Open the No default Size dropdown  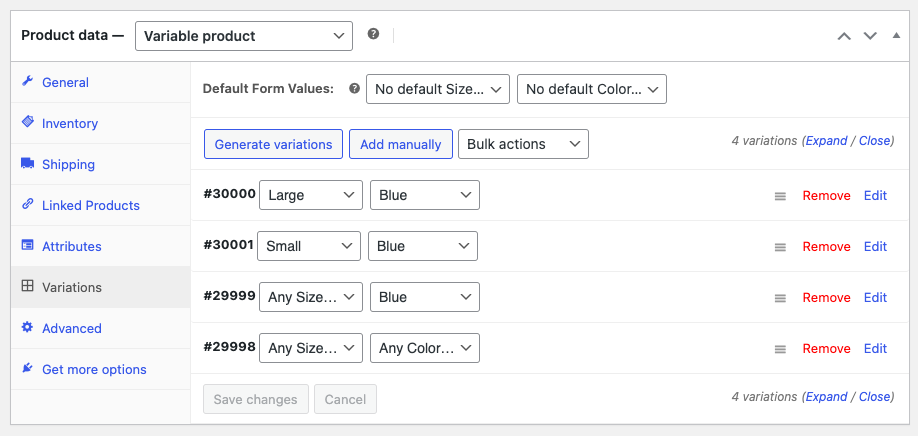click(438, 89)
